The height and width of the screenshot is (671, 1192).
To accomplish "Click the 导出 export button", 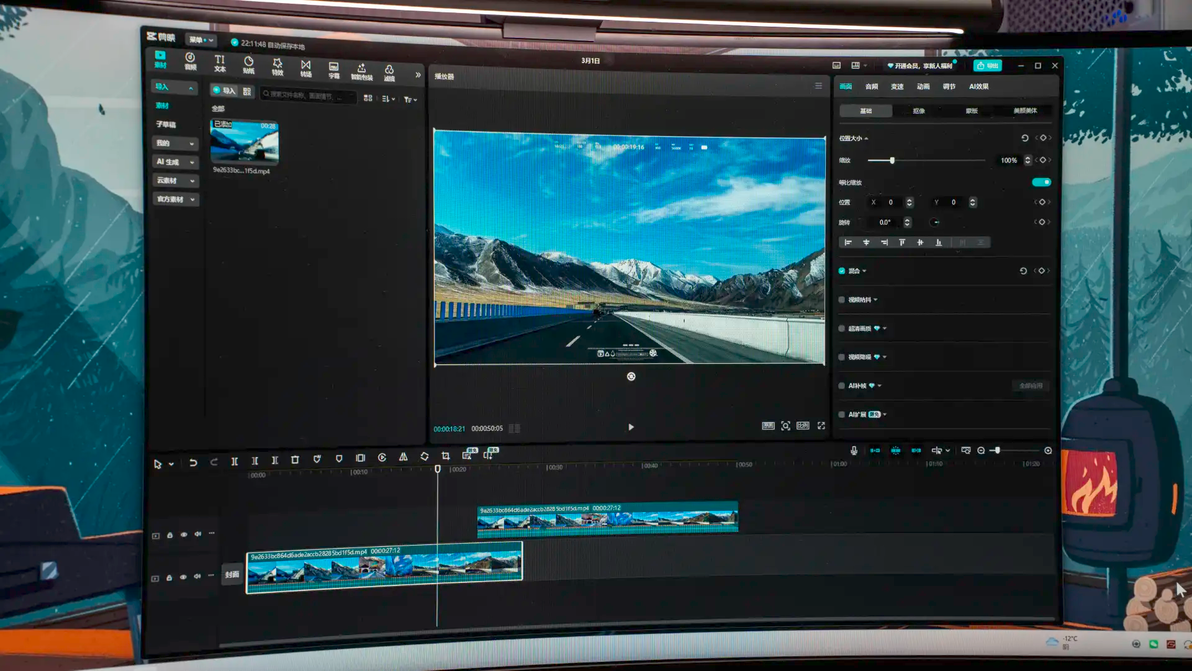I will [988, 65].
